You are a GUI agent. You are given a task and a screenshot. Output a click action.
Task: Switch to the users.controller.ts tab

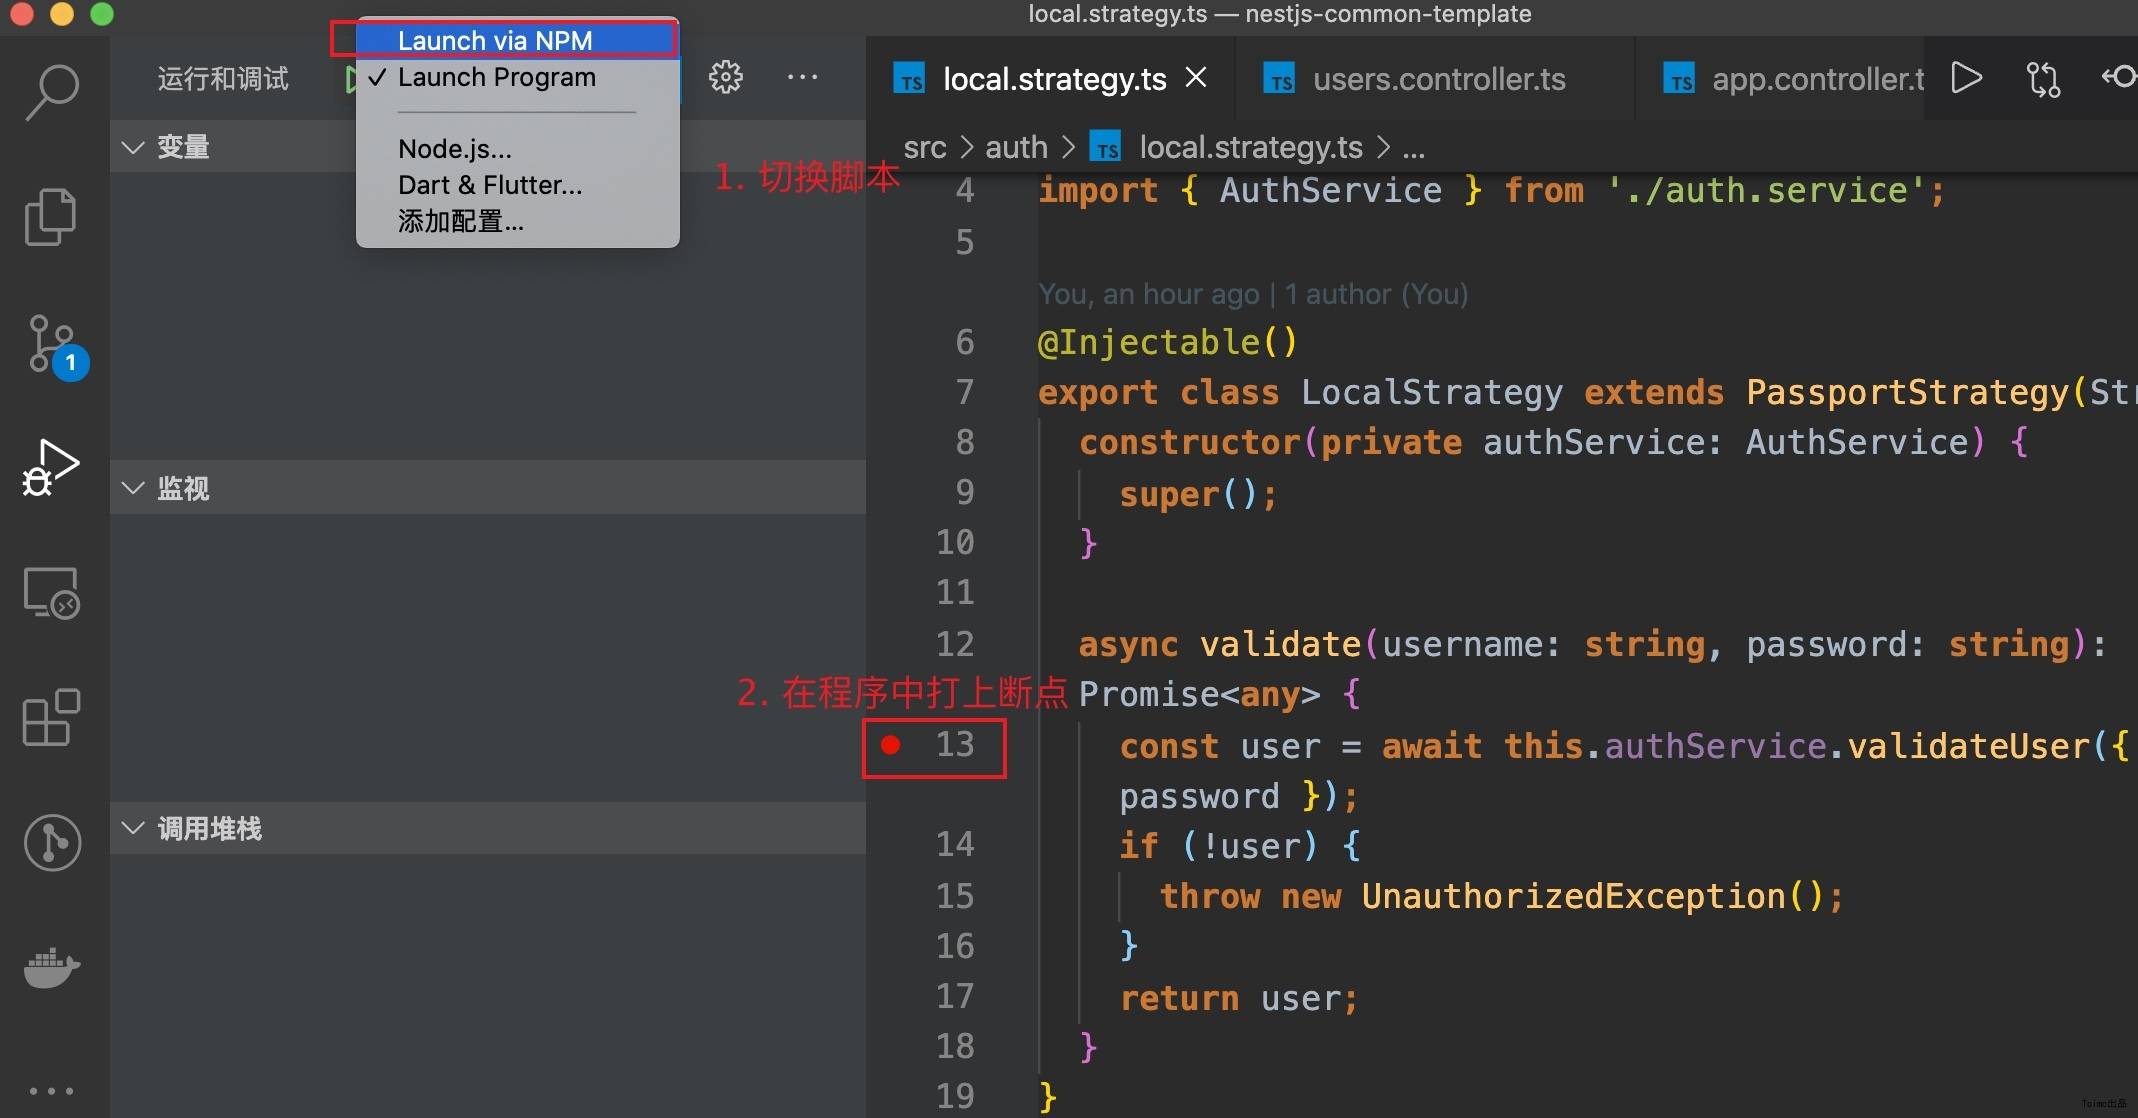pyautogui.click(x=1436, y=79)
